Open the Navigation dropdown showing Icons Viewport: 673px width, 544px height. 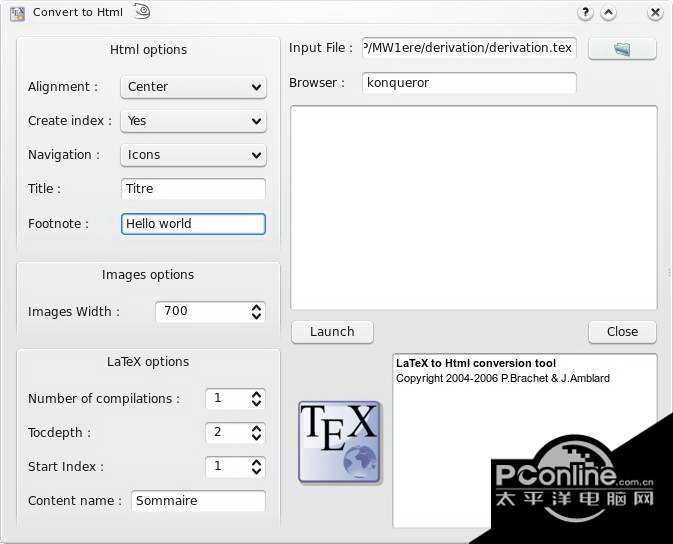(x=193, y=155)
